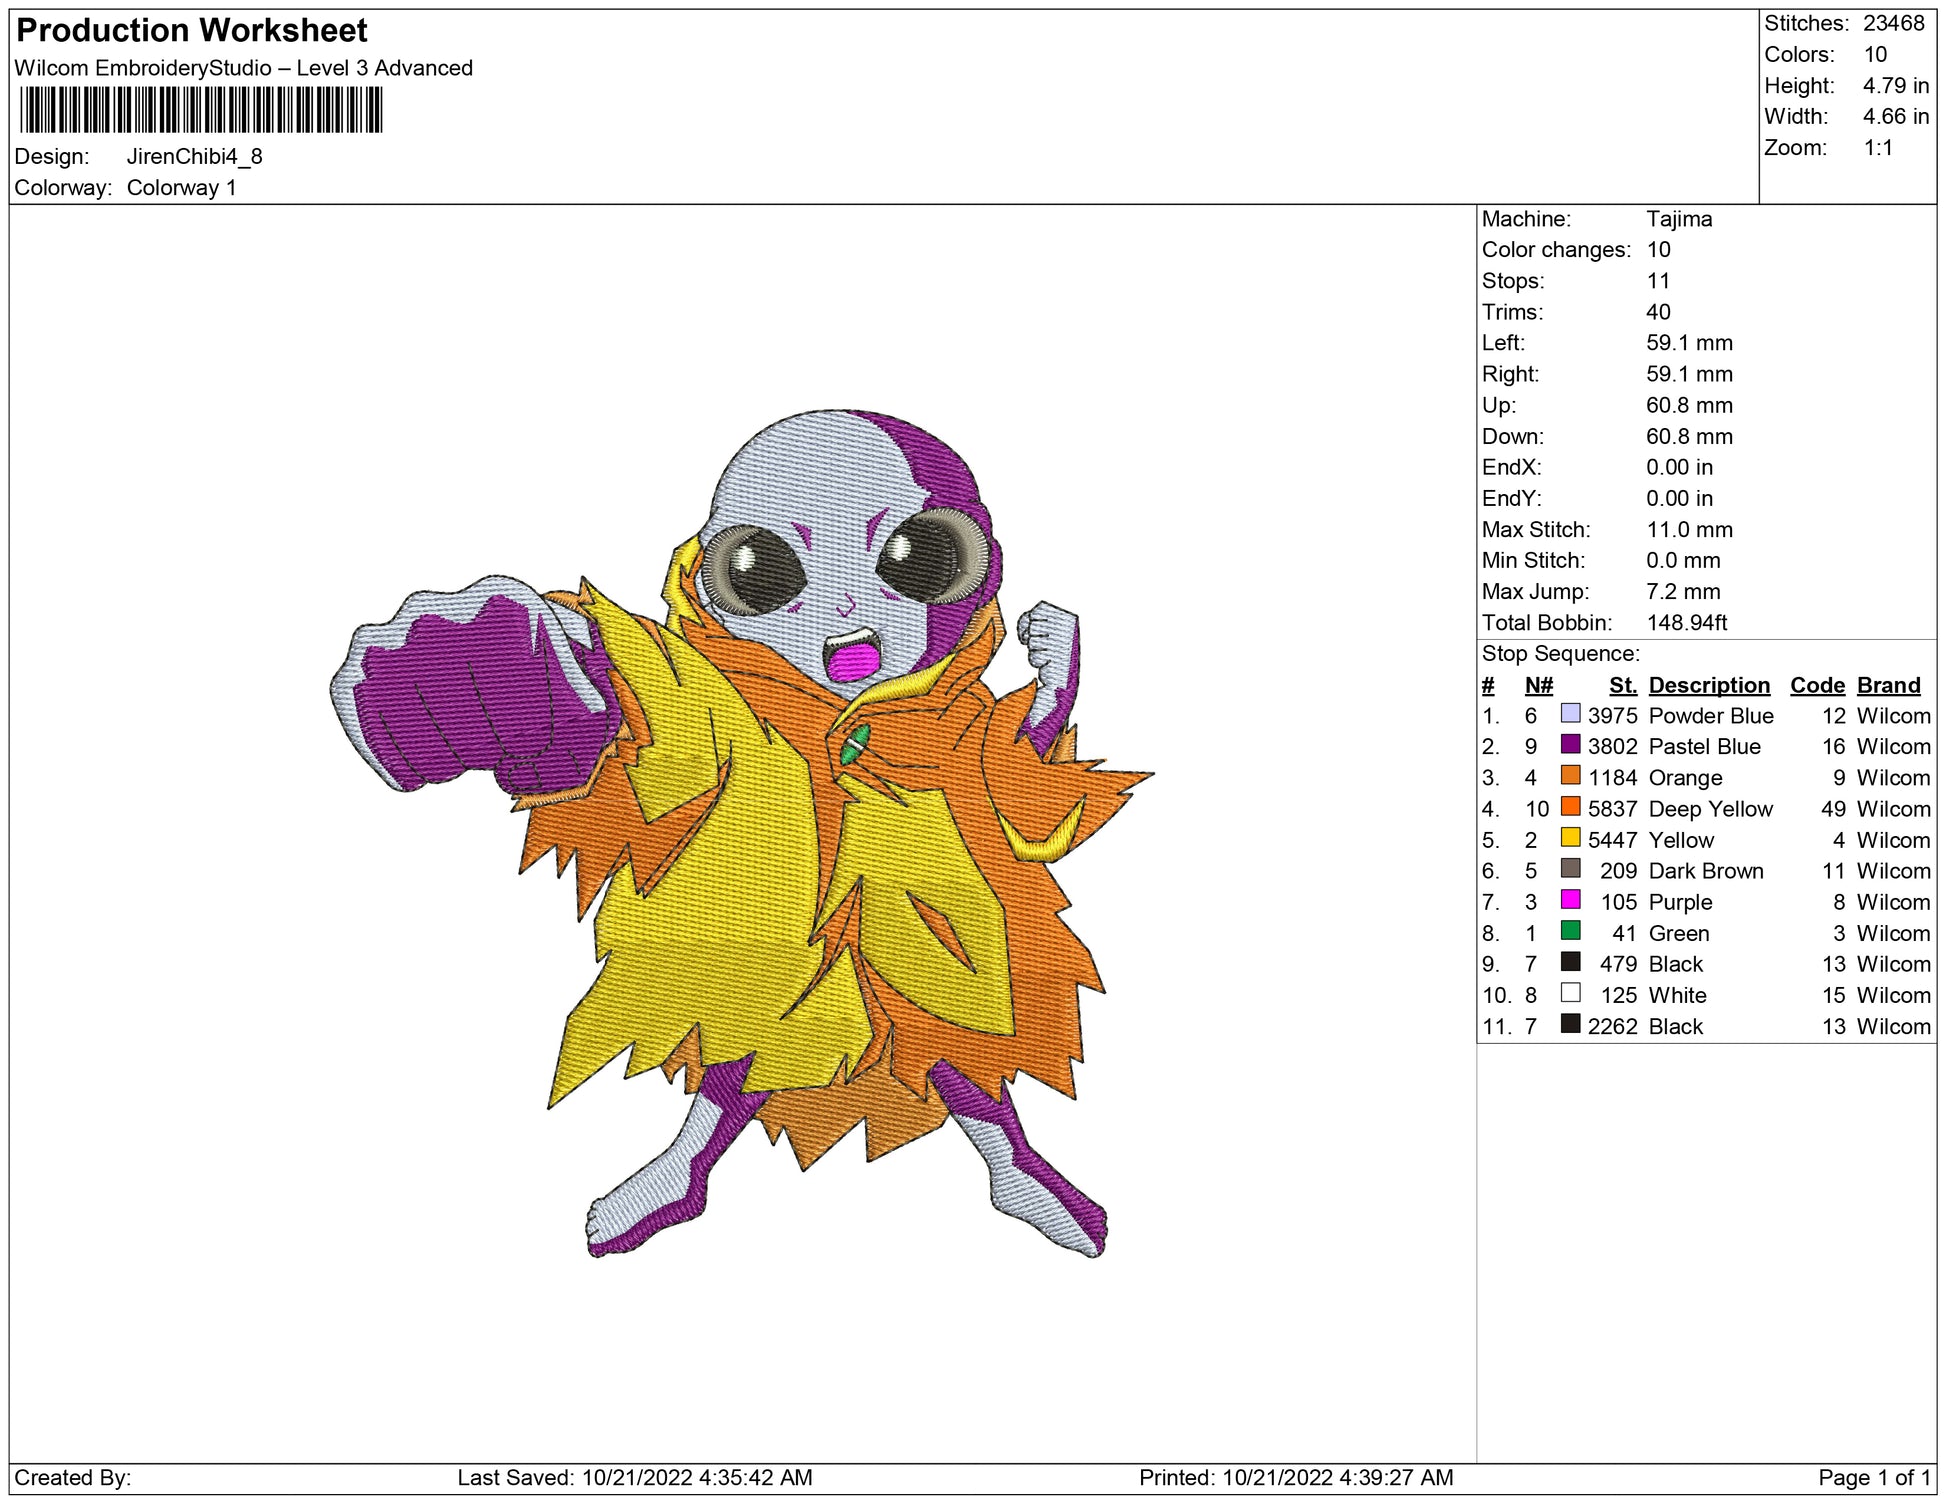Select the magenta Purple swatch

click(x=1570, y=900)
